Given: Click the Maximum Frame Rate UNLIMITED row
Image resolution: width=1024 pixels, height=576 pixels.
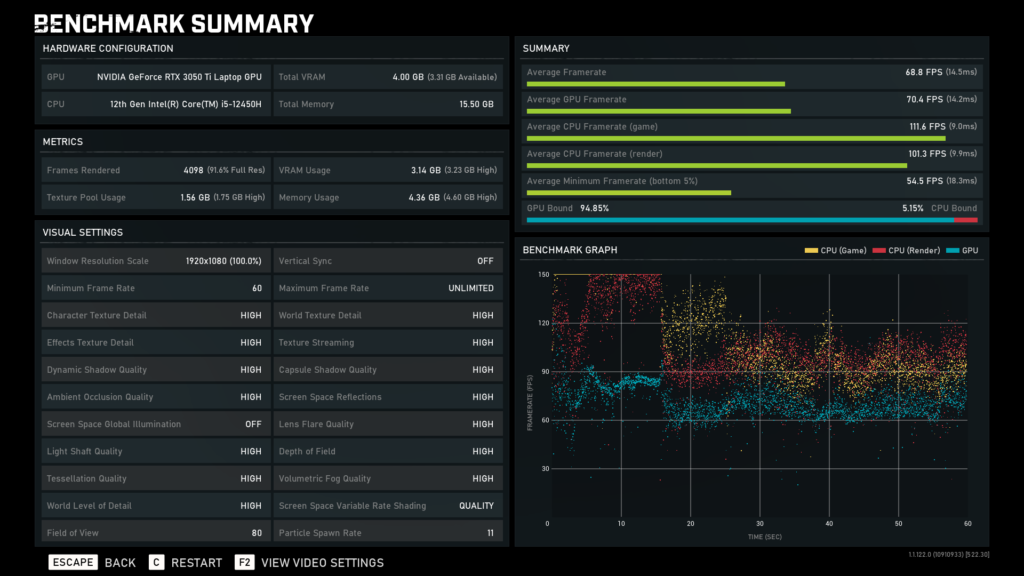Looking at the screenshot, I should pos(386,288).
